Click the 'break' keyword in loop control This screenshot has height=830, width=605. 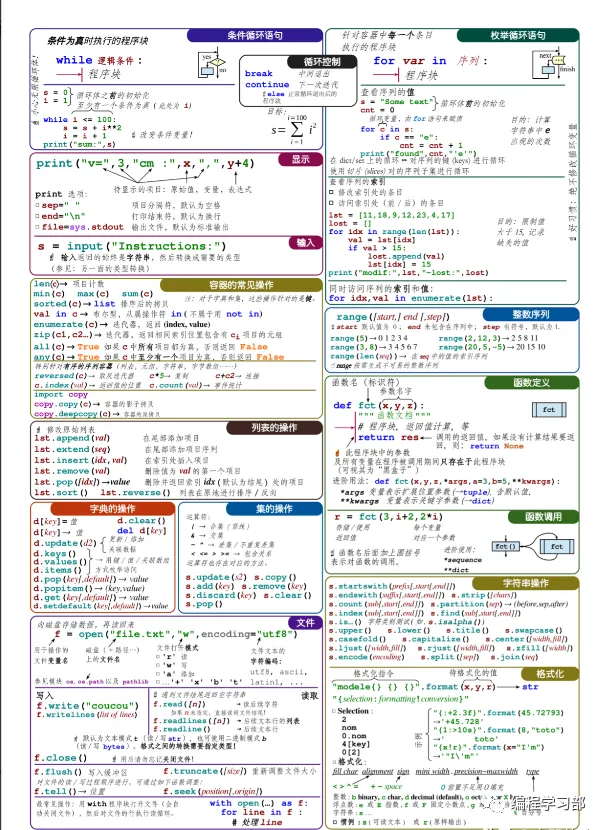(259, 74)
